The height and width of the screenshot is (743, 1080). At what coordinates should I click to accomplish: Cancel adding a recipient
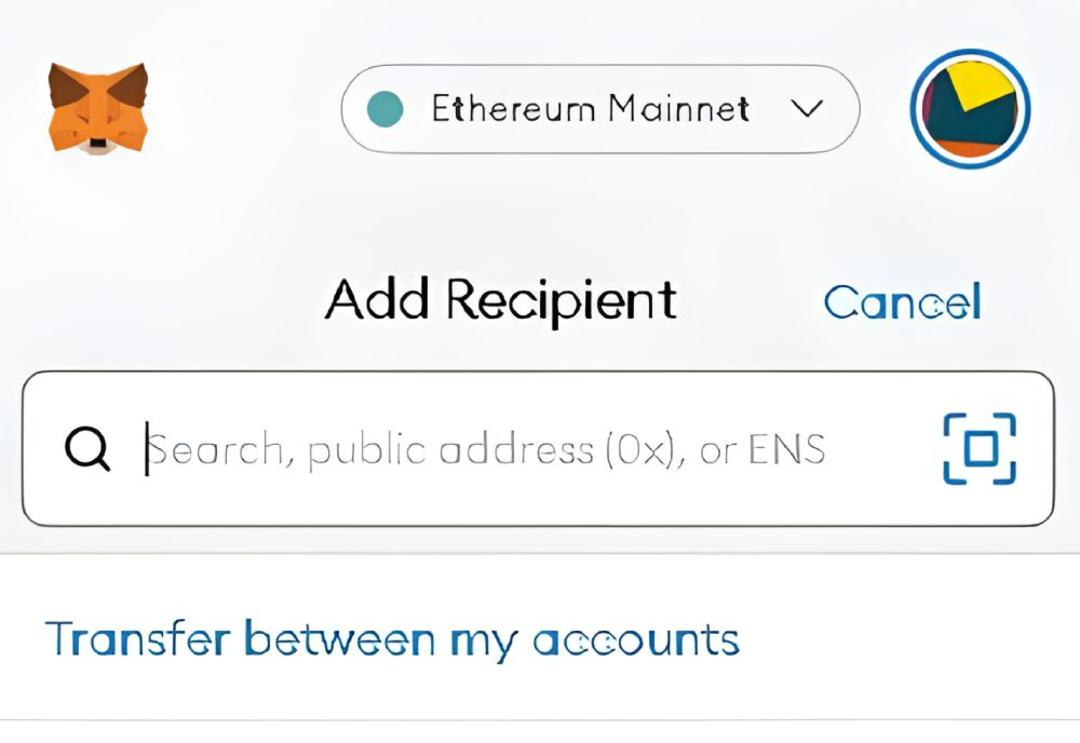click(902, 301)
